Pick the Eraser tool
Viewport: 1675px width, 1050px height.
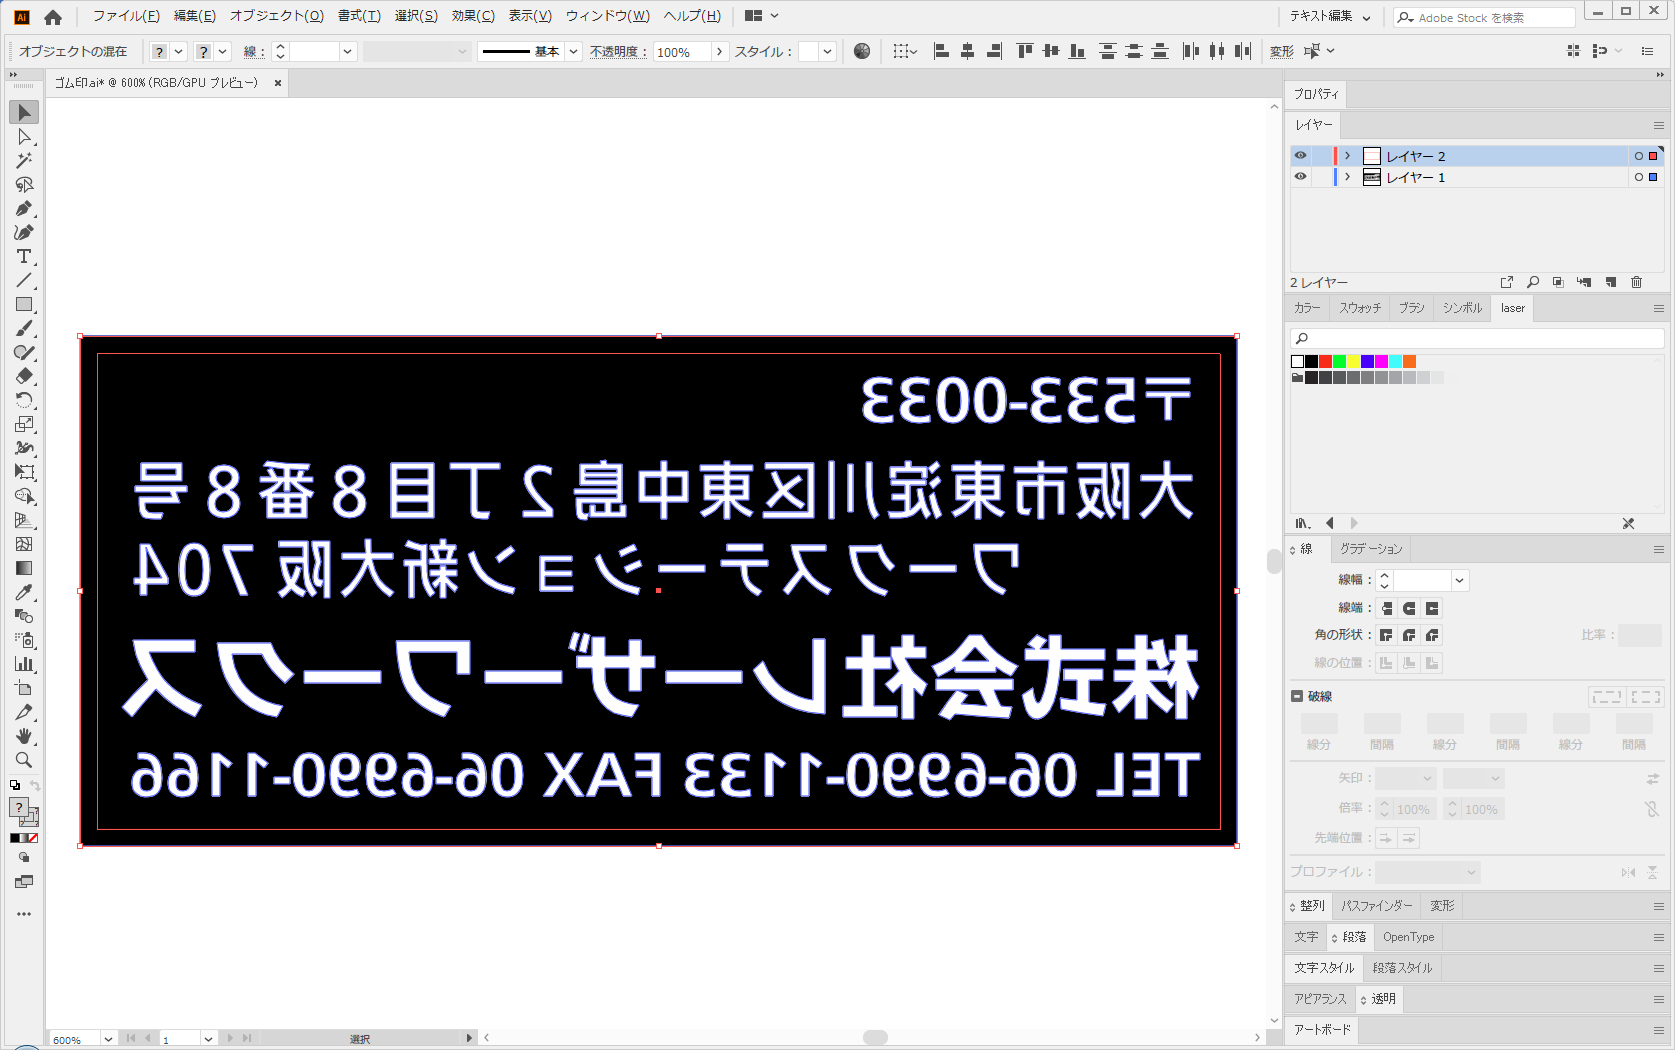point(24,377)
